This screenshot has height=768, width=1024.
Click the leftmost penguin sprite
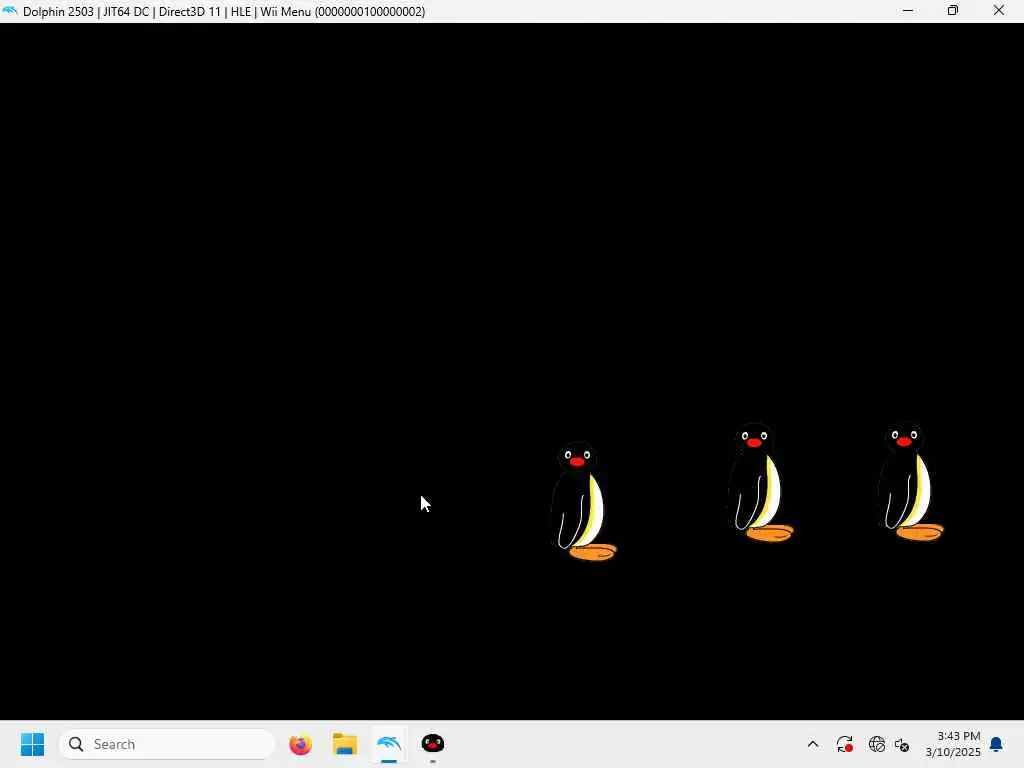pos(583,502)
